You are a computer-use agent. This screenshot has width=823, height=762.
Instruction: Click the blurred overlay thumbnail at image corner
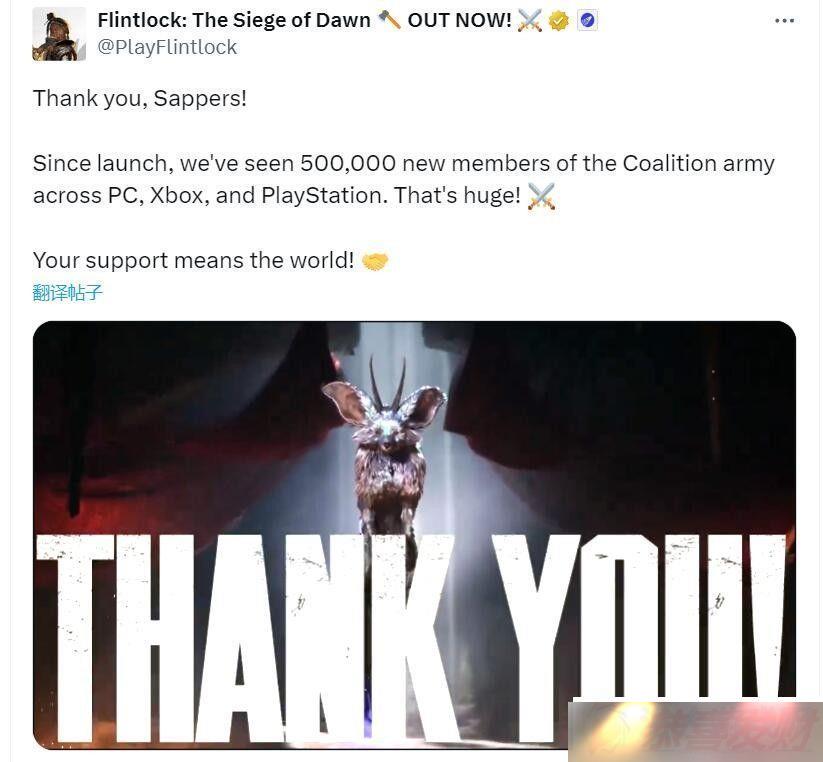pyautogui.click(x=695, y=730)
